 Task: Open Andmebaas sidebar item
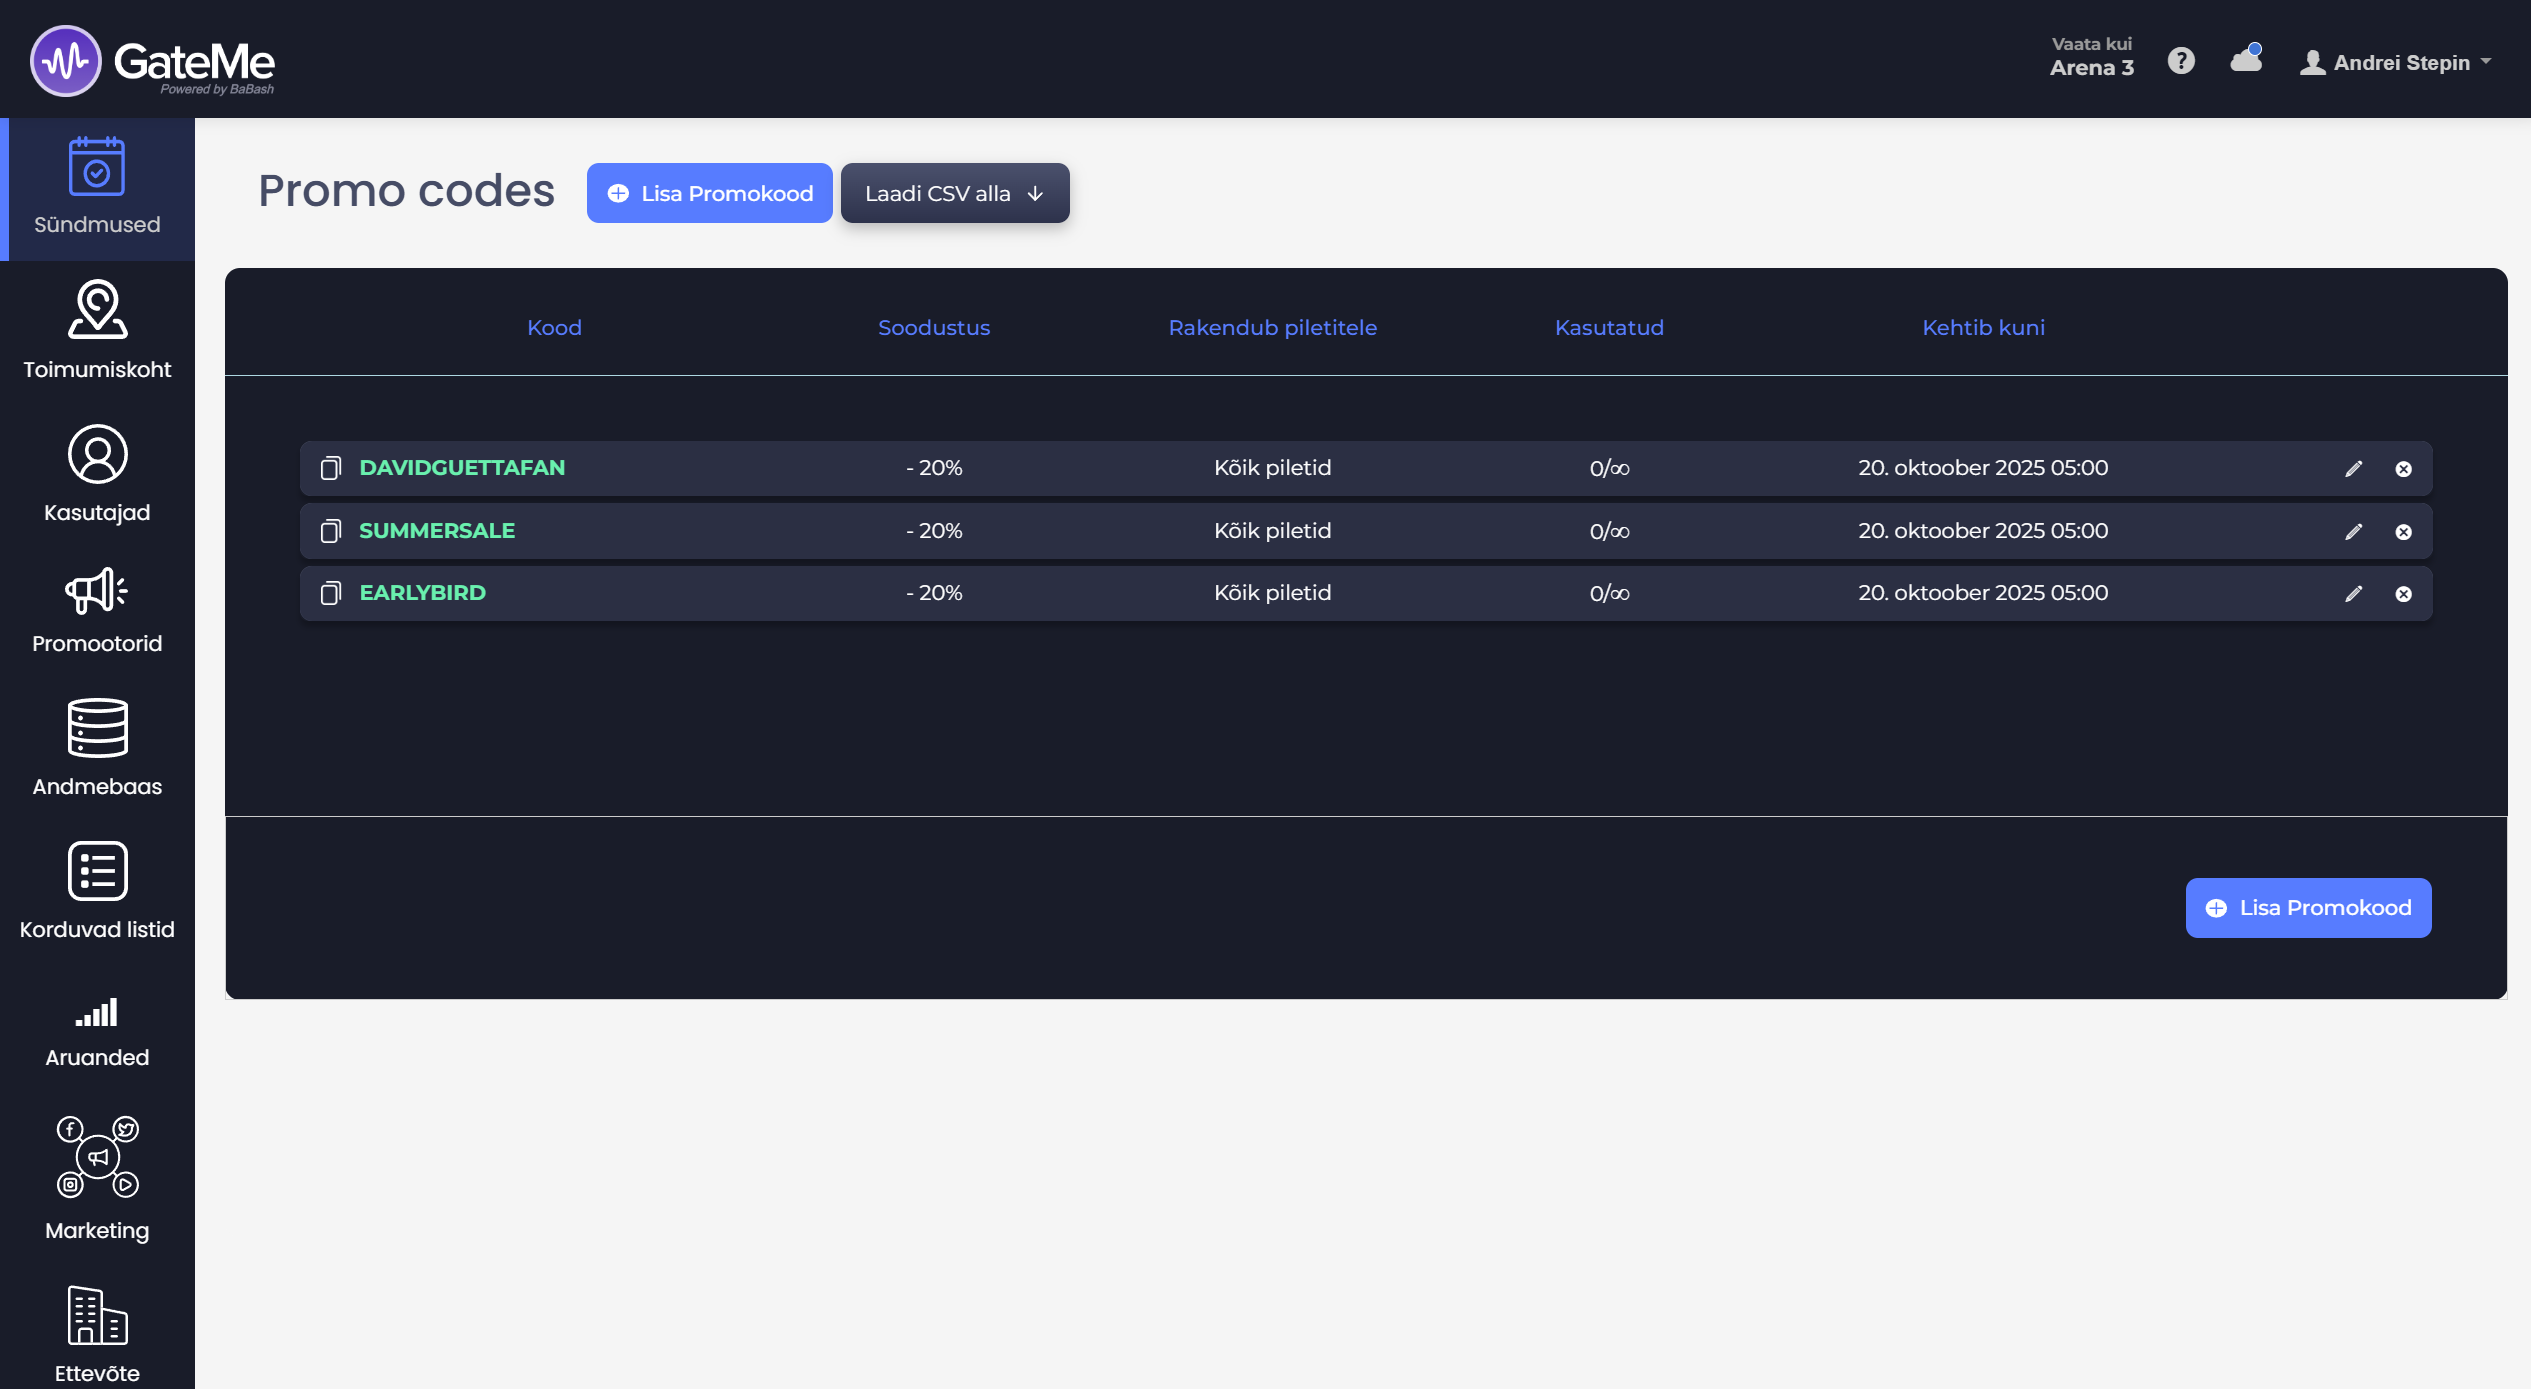click(x=97, y=747)
